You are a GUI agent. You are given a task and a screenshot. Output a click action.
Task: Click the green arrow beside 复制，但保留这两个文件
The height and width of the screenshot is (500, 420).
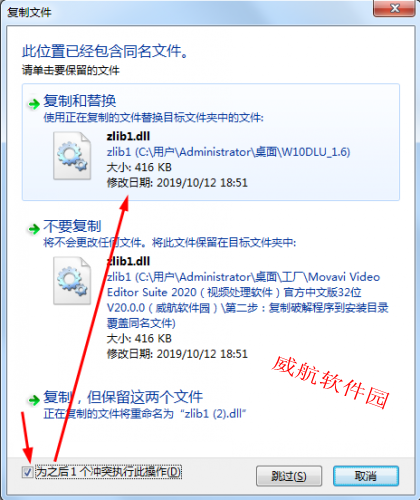(x=34, y=400)
